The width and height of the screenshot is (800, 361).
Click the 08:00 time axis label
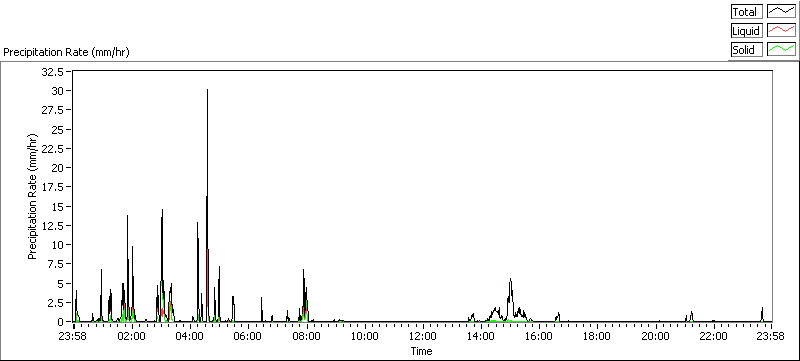(307, 336)
